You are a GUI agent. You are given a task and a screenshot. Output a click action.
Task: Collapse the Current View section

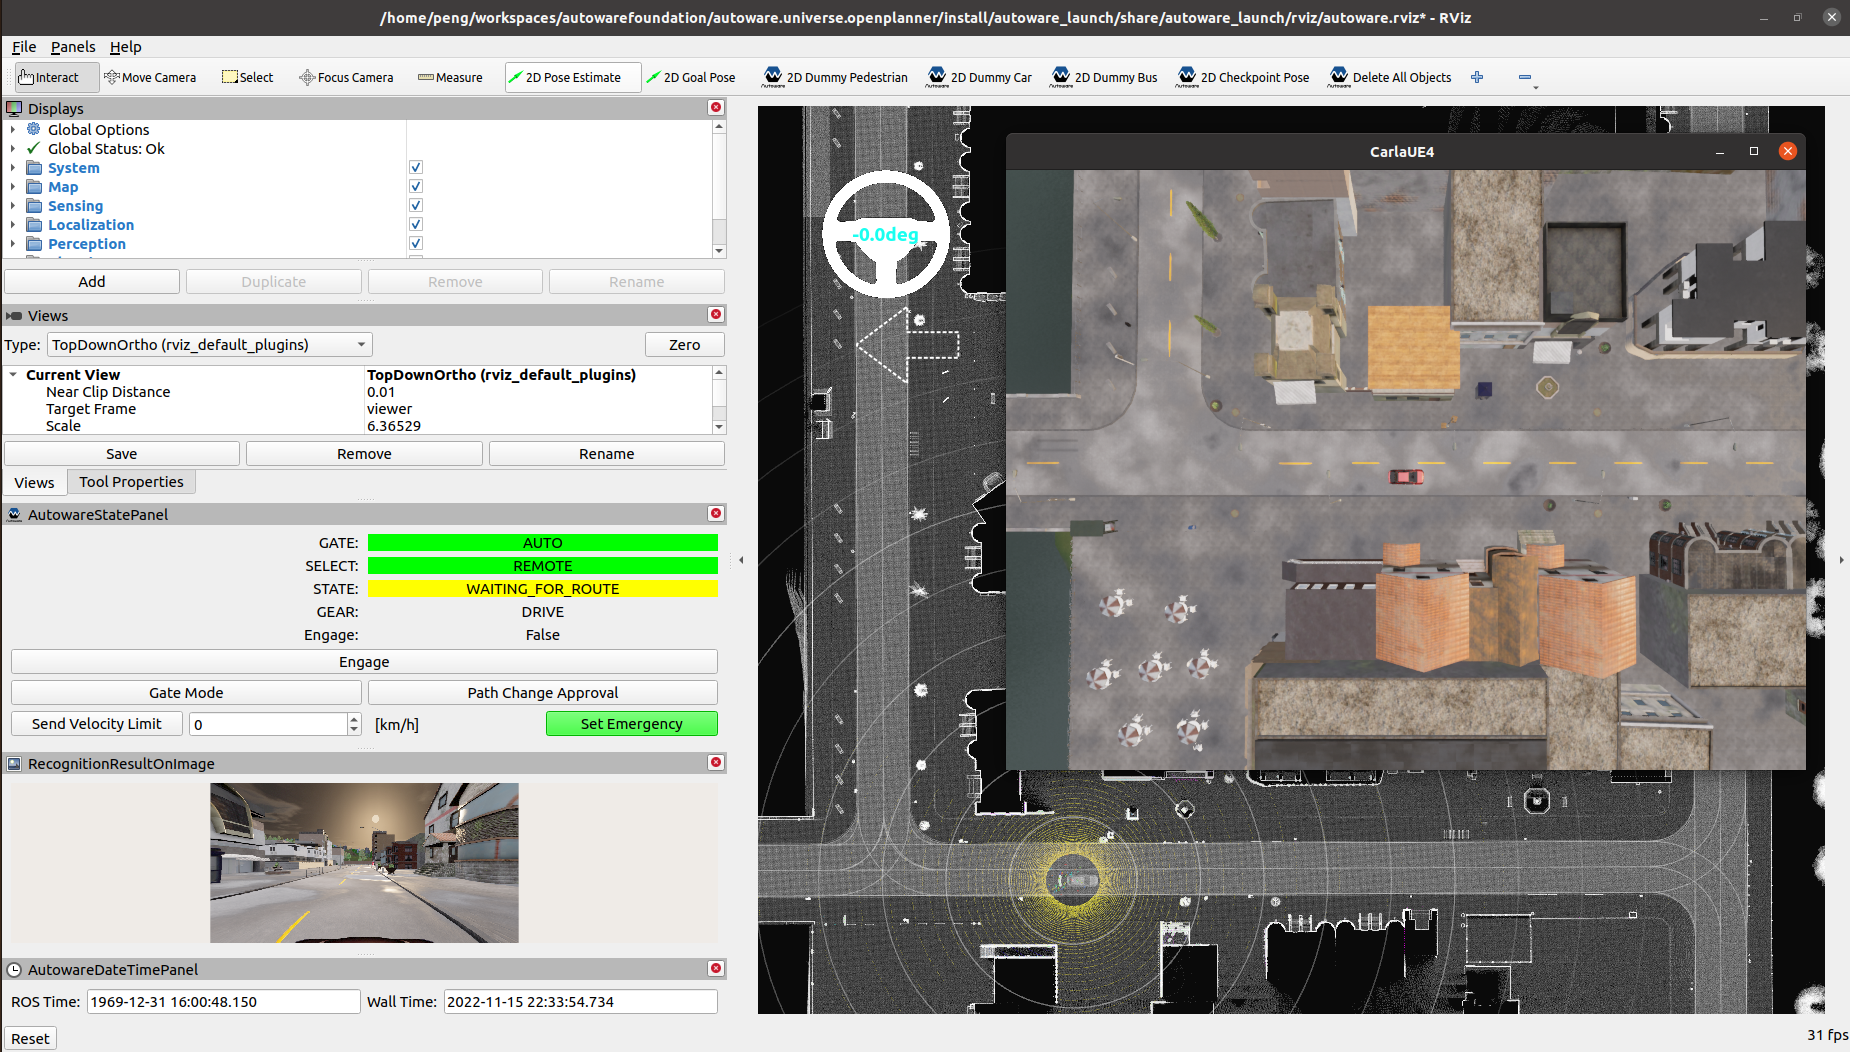click(13, 374)
